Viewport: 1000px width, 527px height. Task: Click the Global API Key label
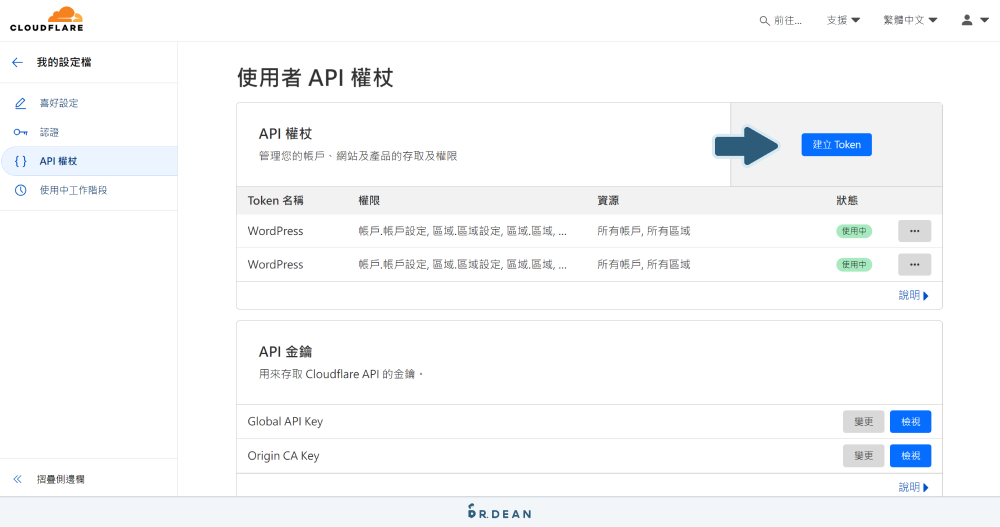pos(285,422)
